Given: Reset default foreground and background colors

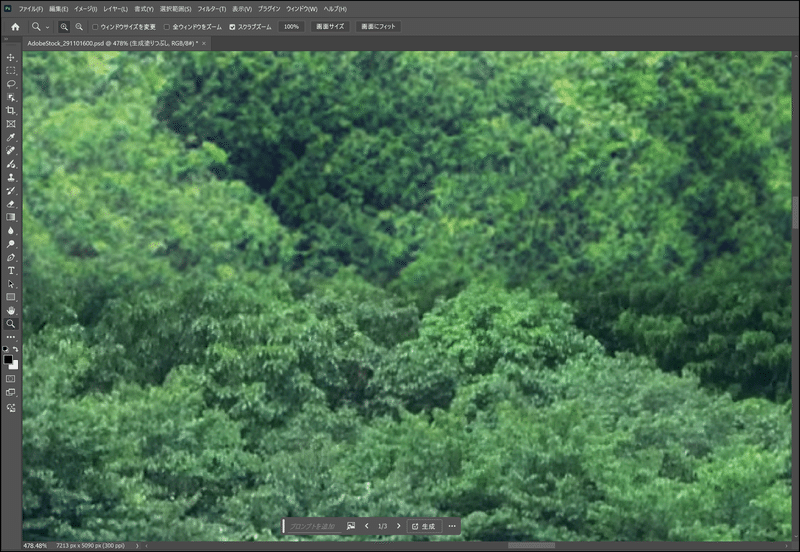Looking at the screenshot, I should click(6, 349).
